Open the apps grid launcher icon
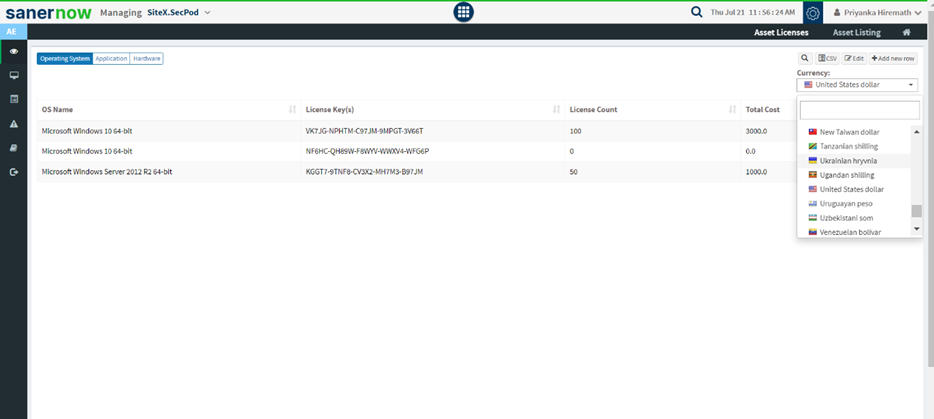The image size is (934, 419). (x=463, y=12)
